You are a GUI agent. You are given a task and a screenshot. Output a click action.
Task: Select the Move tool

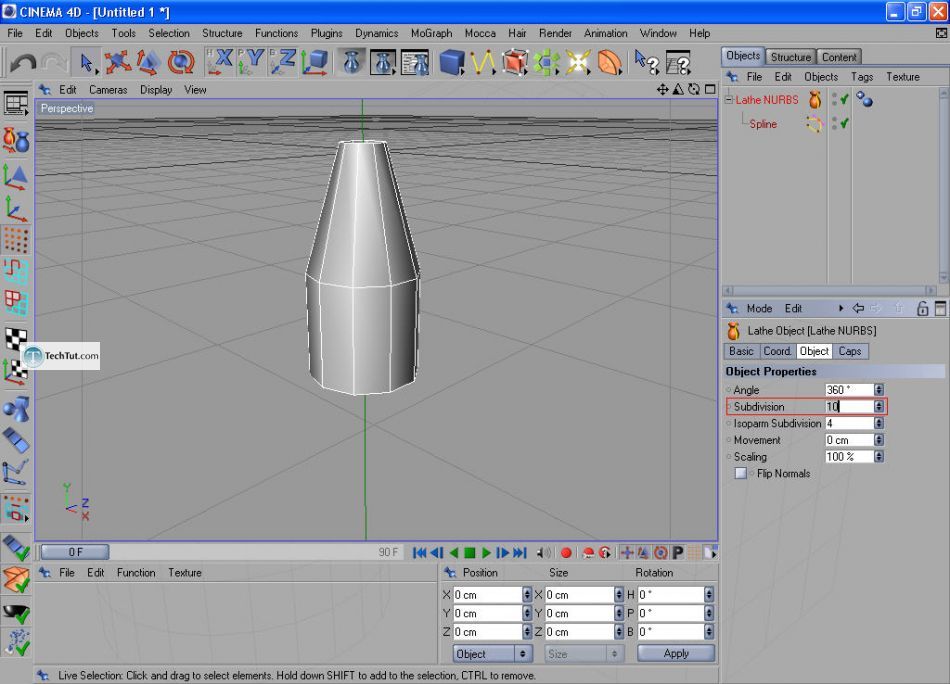point(117,62)
